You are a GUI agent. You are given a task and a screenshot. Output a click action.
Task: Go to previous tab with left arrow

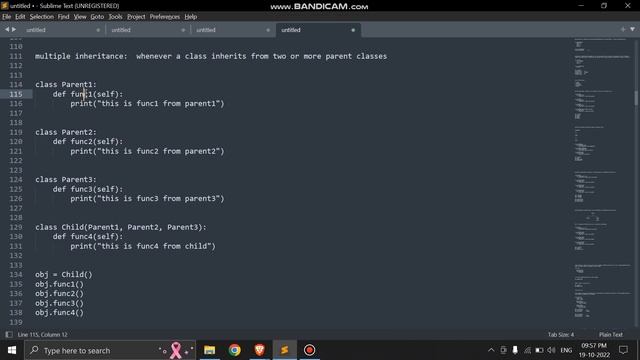[x=7, y=29]
